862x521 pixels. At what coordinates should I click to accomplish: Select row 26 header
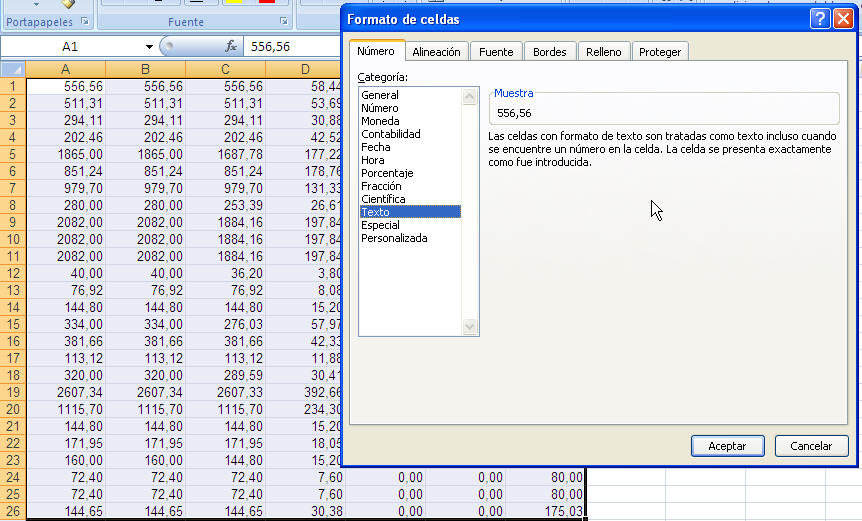[13, 511]
